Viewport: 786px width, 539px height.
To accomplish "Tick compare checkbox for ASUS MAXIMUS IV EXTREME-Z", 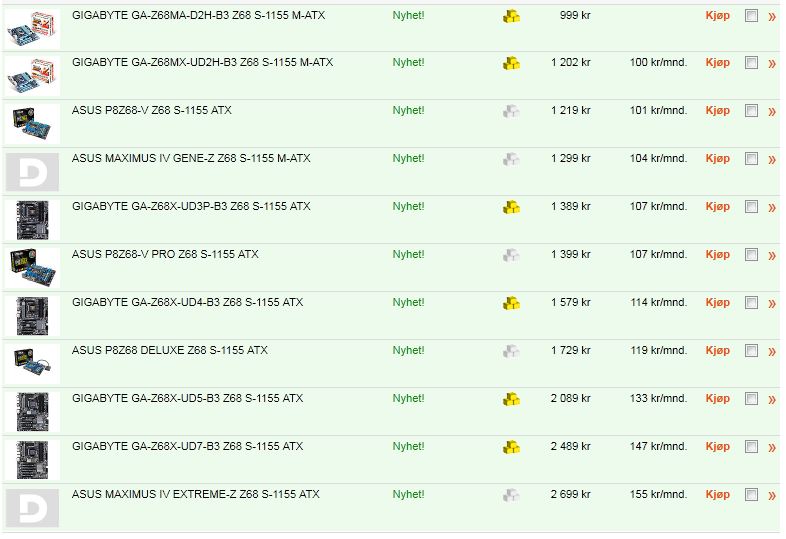I will pos(751,495).
